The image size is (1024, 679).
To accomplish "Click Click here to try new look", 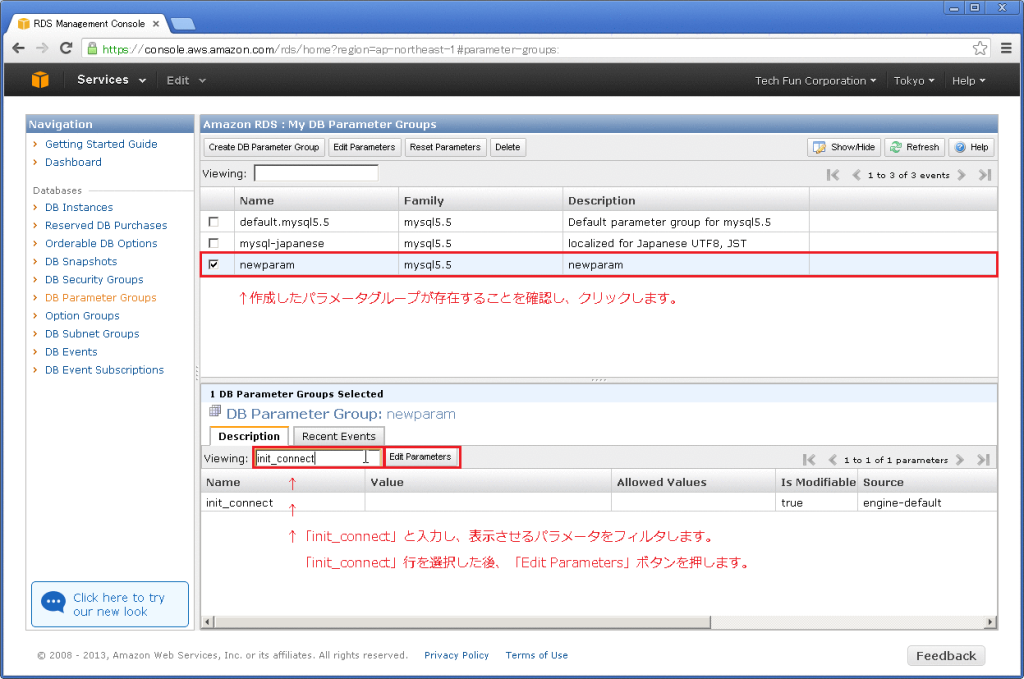I will coord(110,604).
